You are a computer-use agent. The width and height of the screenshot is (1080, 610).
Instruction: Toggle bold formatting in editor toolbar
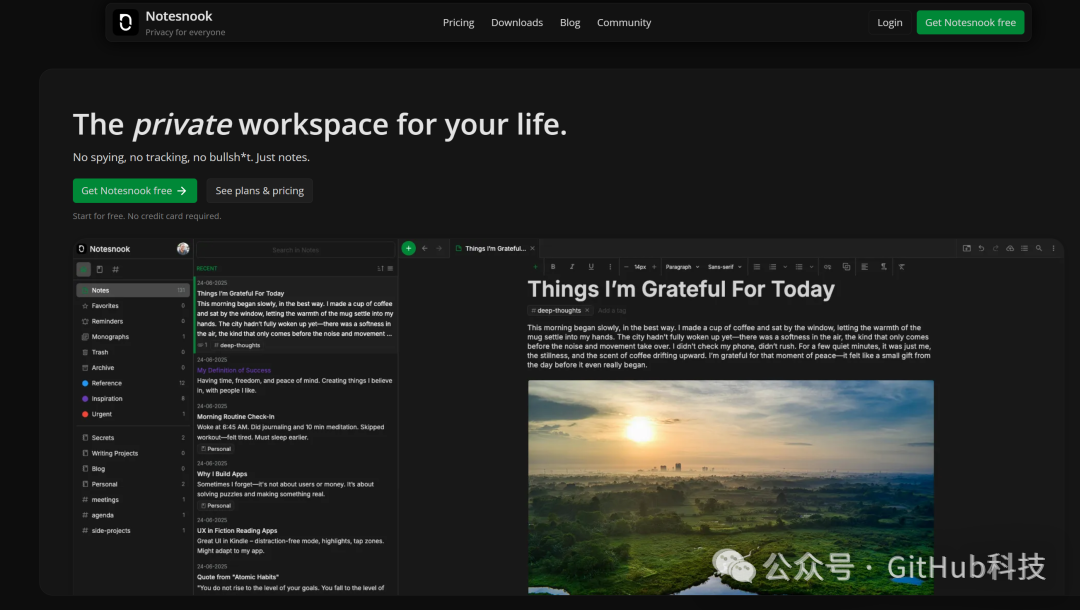point(553,267)
